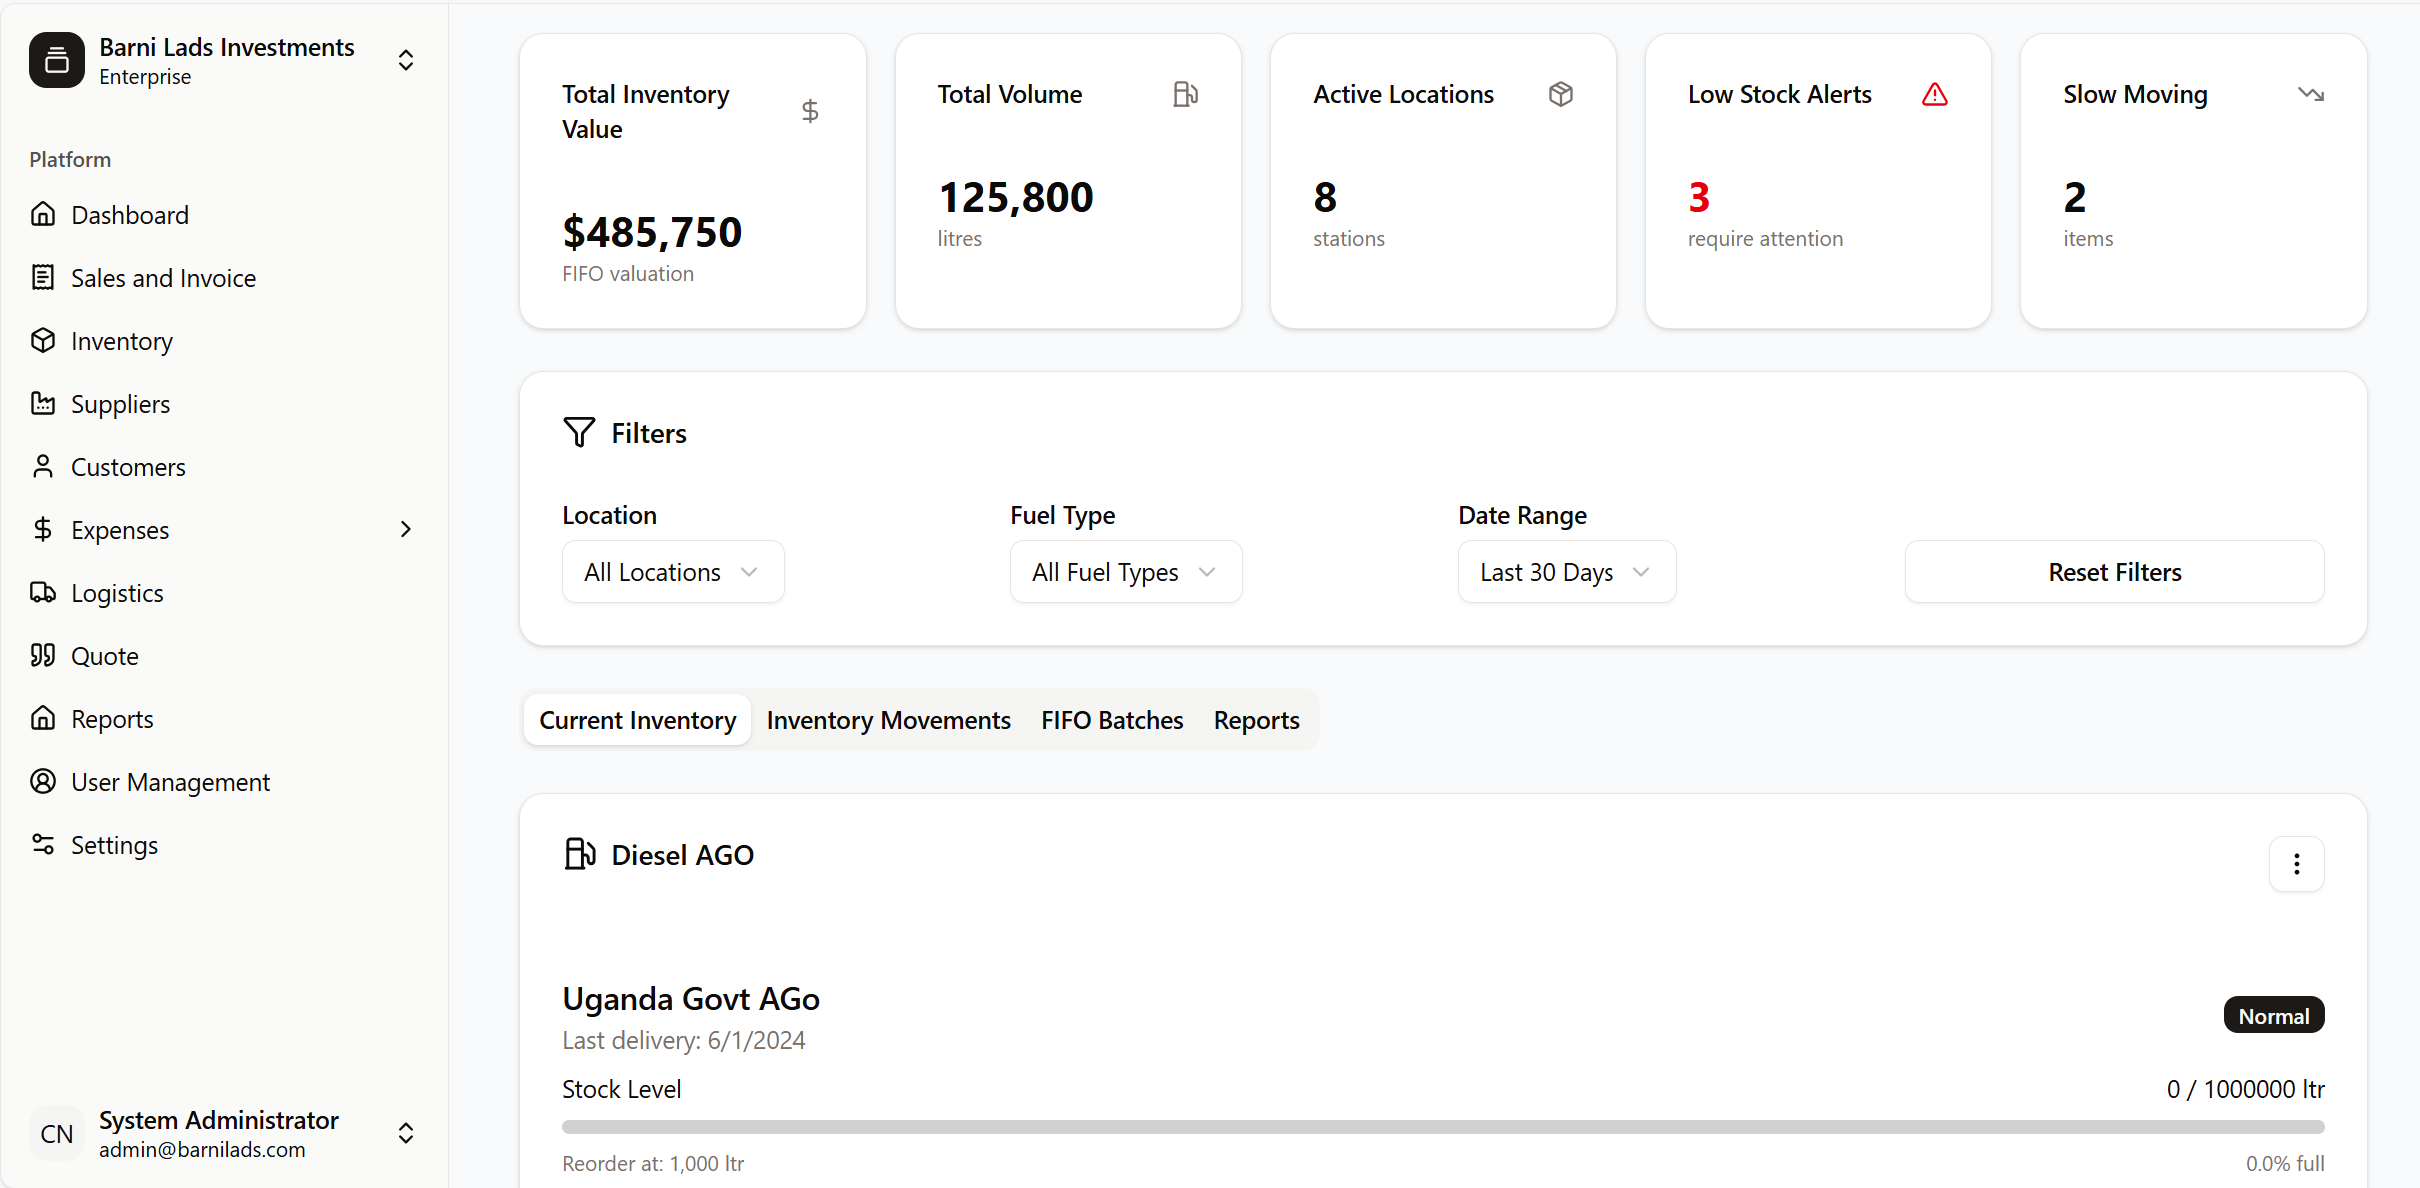Click the Reports icon in sidebar

(x=43, y=718)
